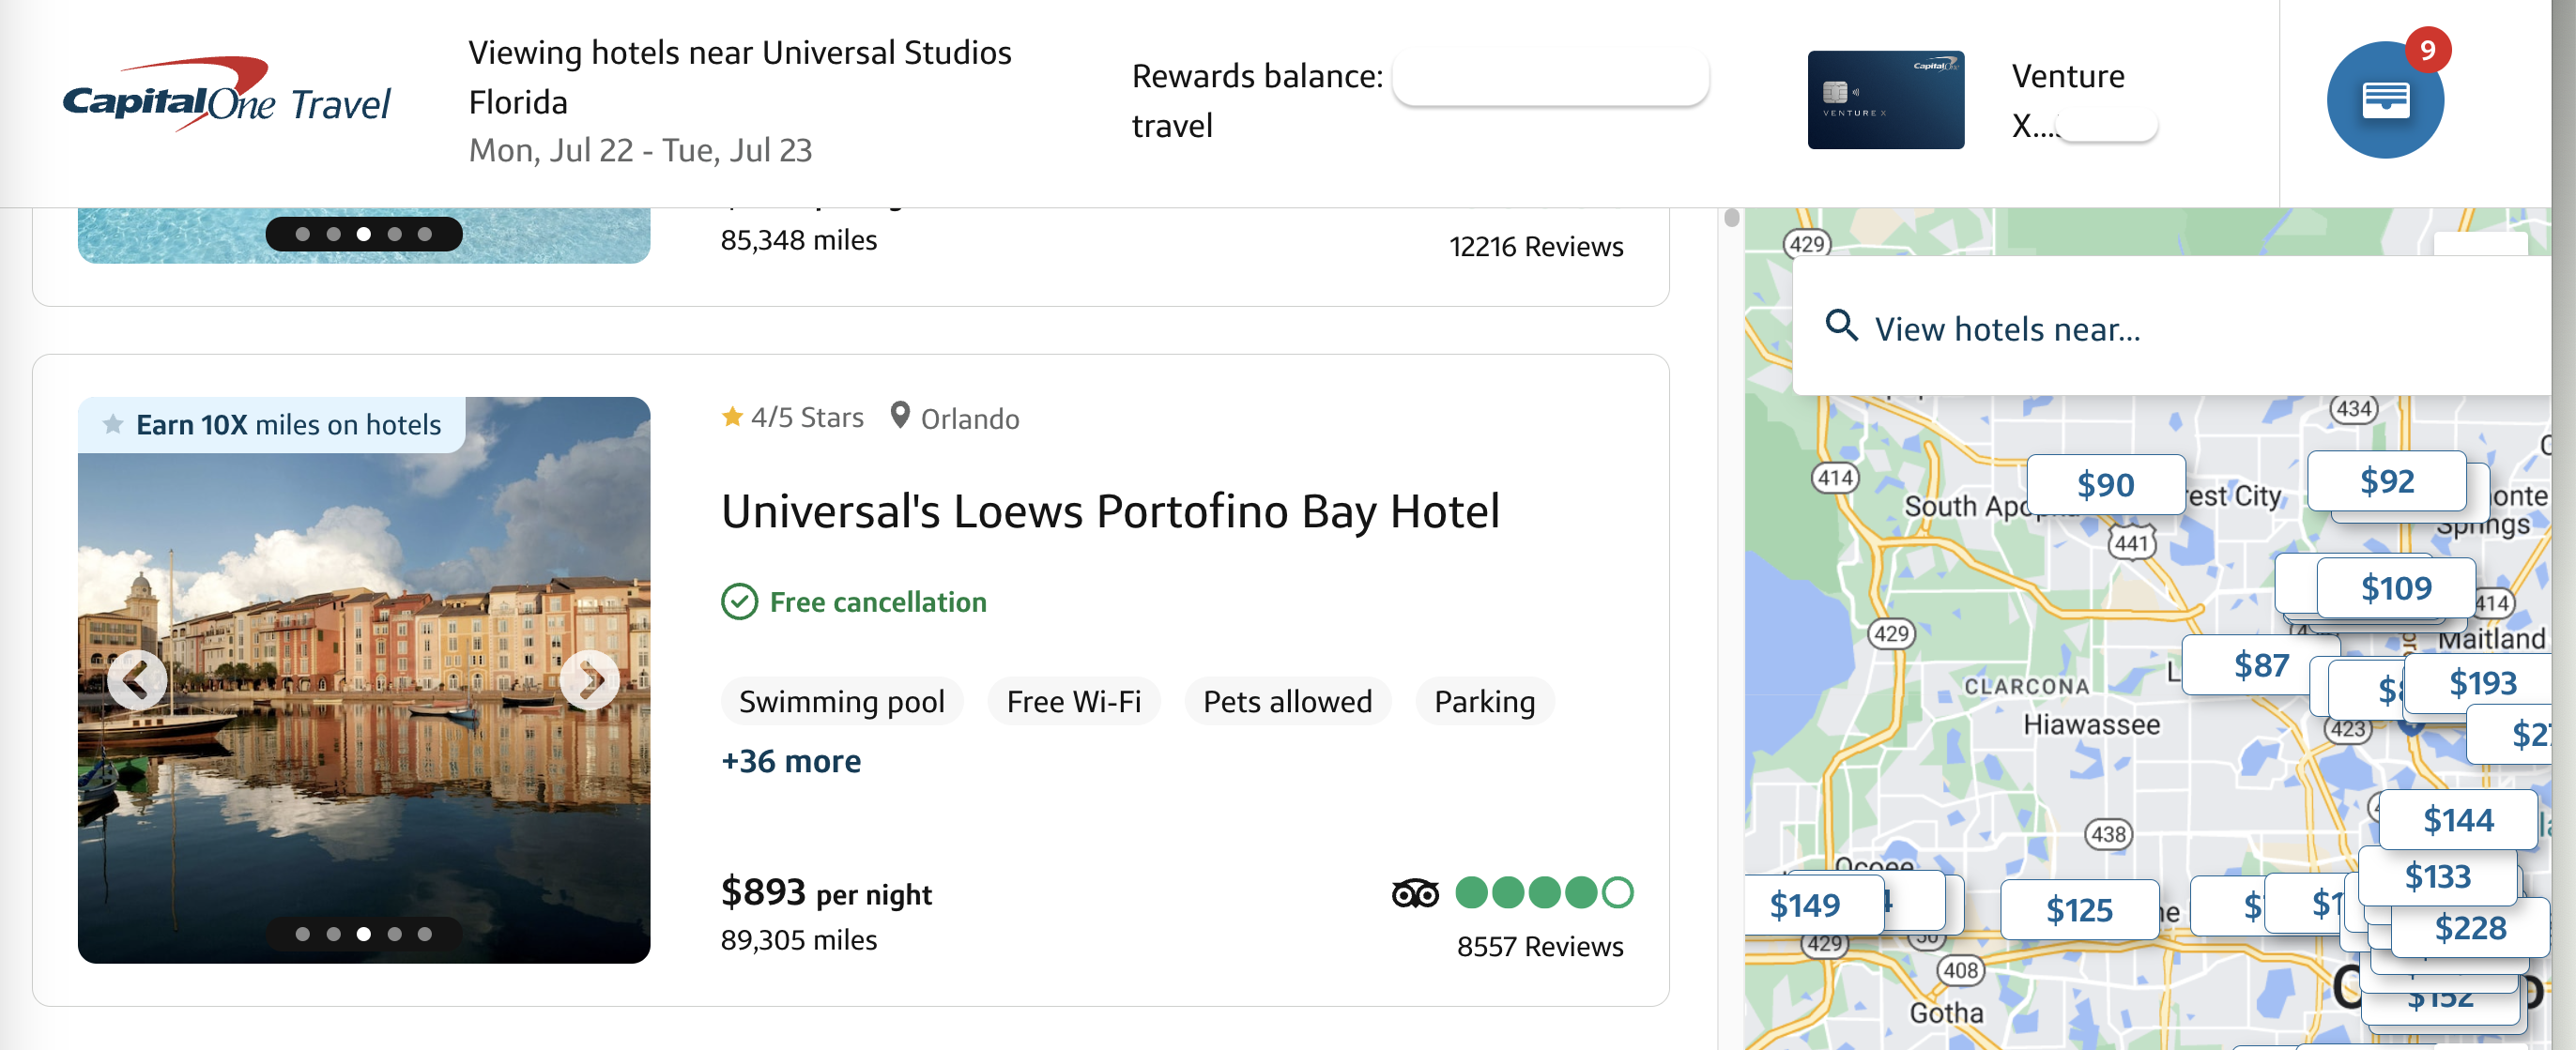Screen dimensions: 2576x1050
Task: Click the Venture X card image
Action: [x=1885, y=100]
